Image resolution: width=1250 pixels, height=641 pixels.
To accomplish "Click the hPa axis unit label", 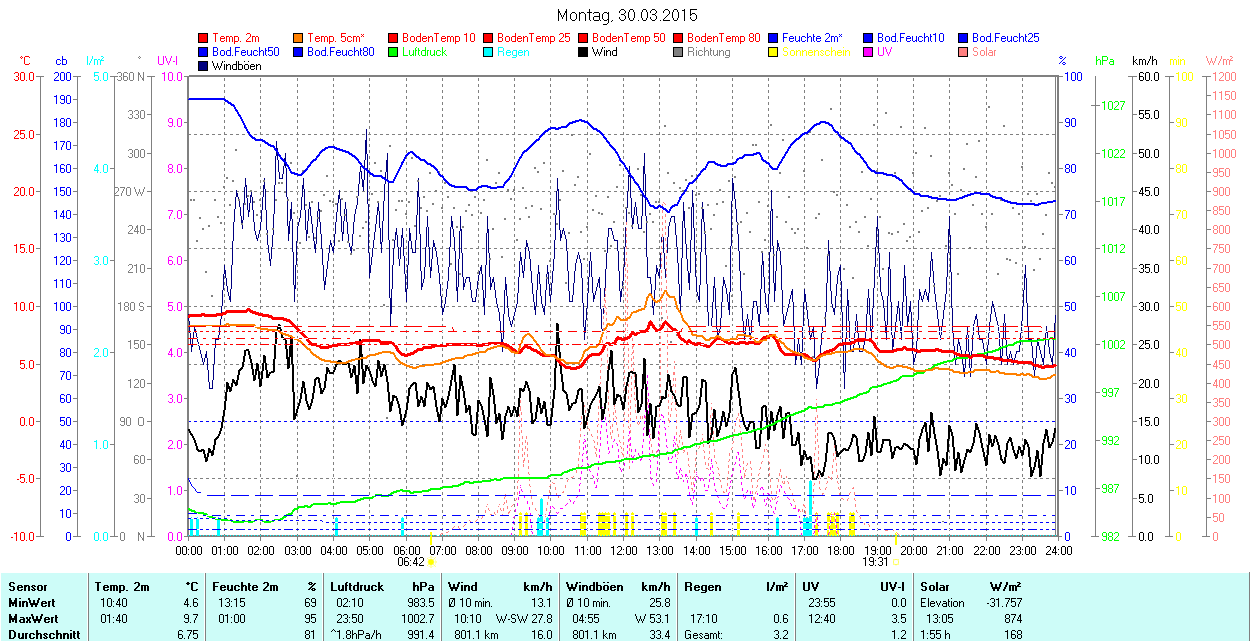I will click(1104, 61).
